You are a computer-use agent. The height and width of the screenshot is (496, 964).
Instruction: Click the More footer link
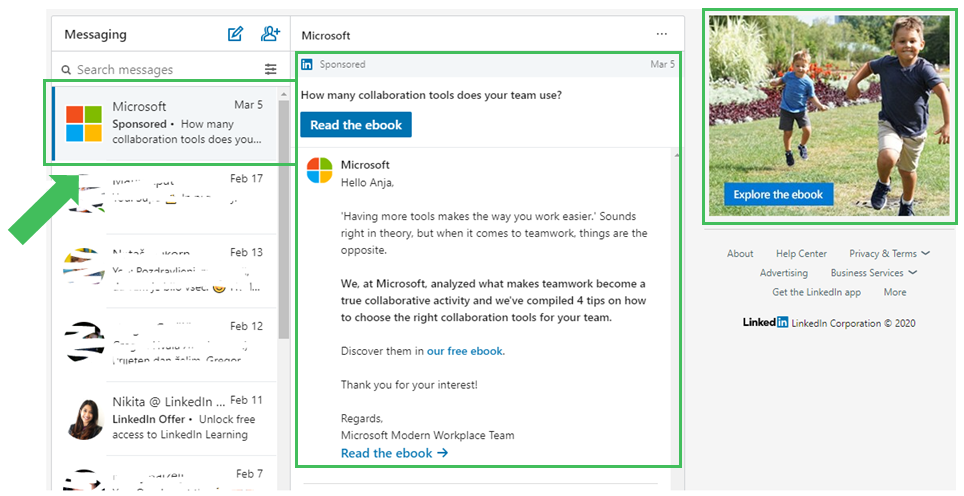click(895, 292)
